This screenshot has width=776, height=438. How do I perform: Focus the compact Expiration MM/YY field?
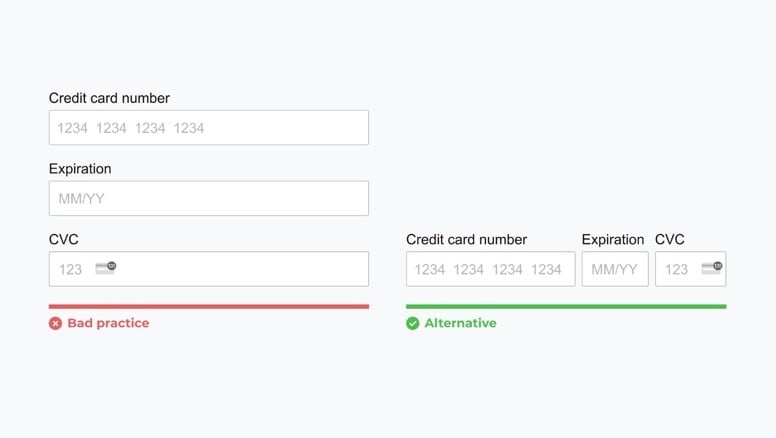pos(615,269)
